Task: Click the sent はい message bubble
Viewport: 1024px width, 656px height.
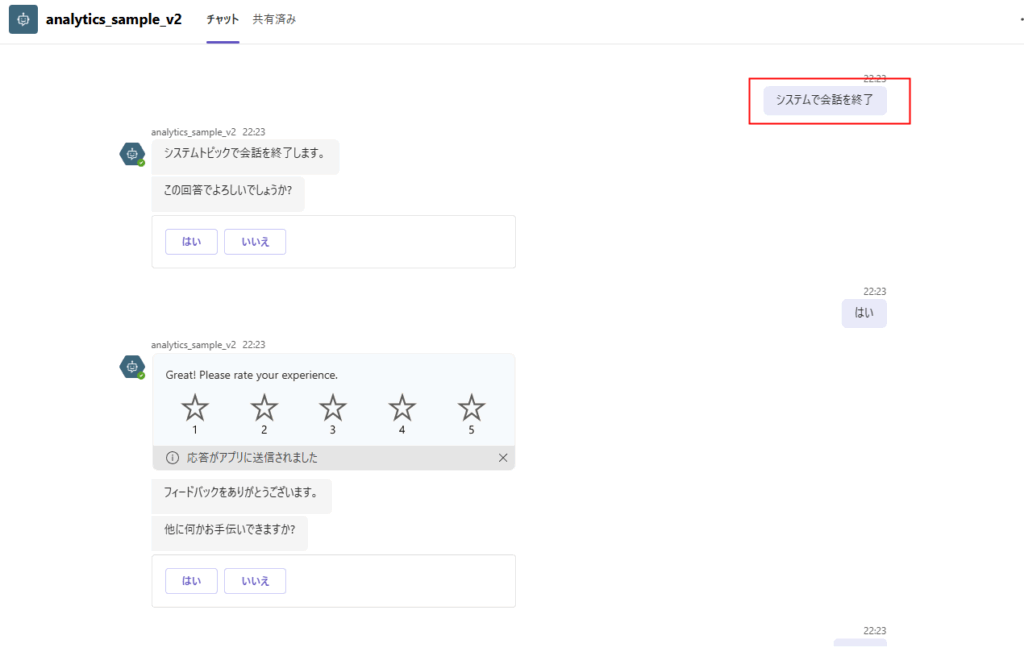Action: click(x=864, y=313)
